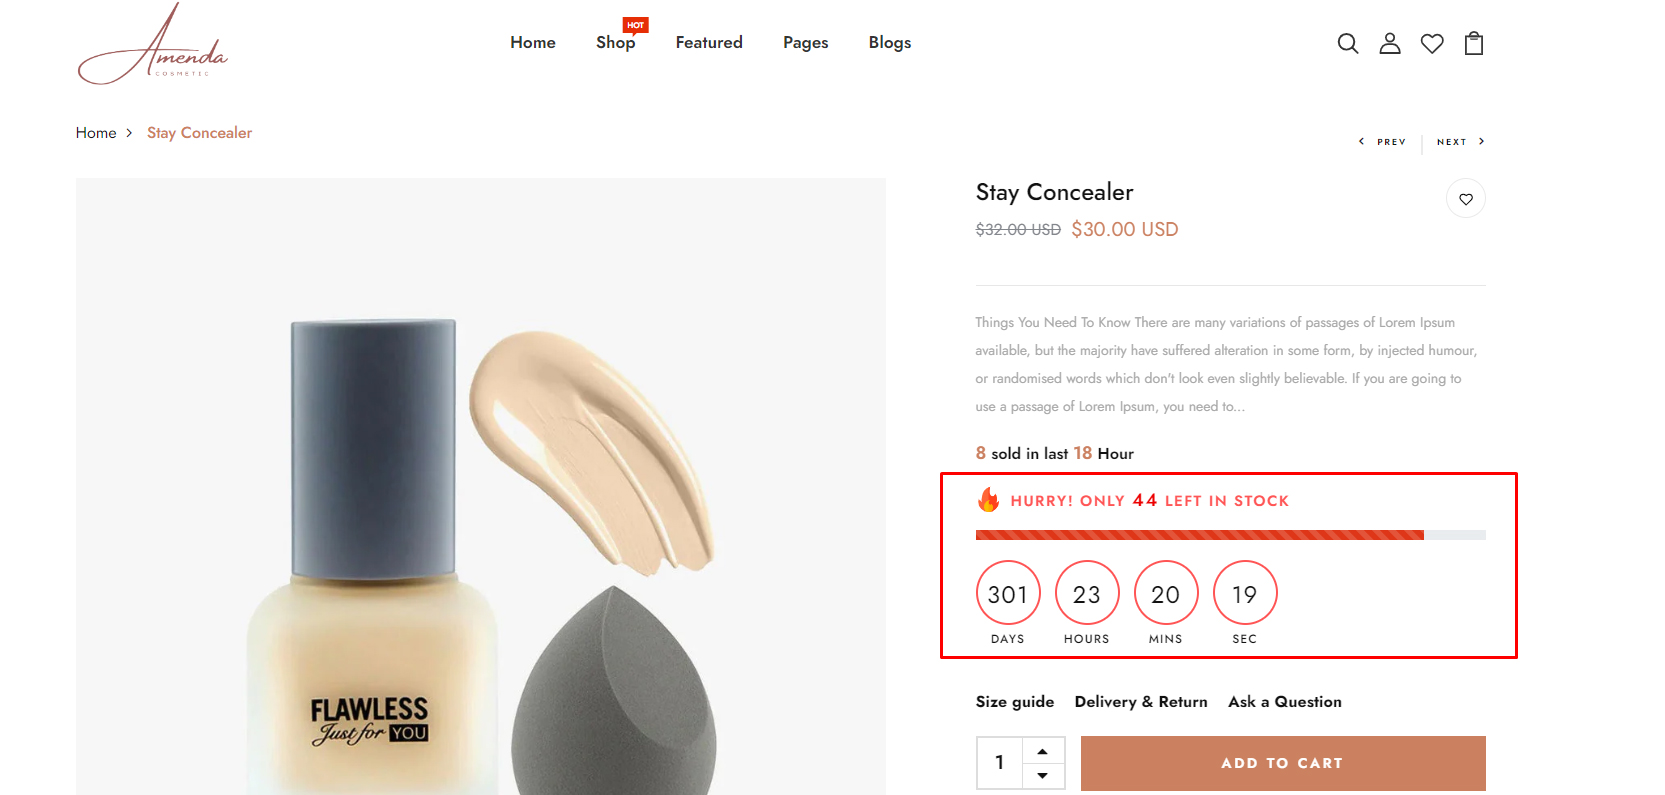Click the Amenda Cosmetic logo
This screenshot has height=795, width=1665.
pos(153,43)
